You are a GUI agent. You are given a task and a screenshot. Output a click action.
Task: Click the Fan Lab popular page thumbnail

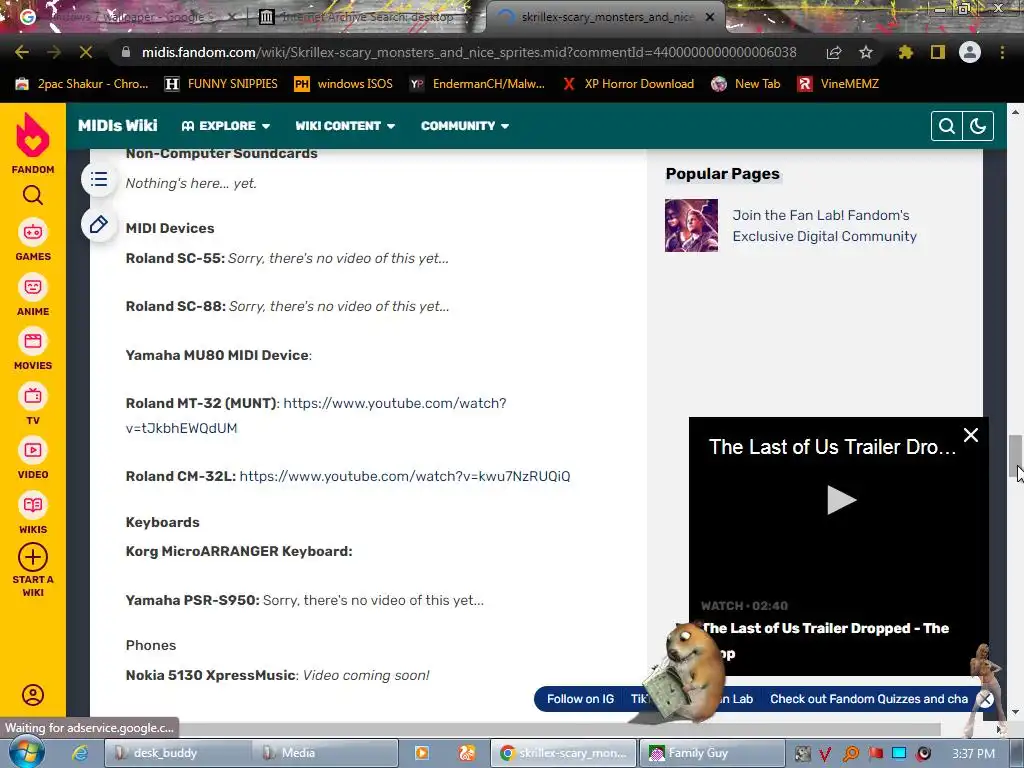point(691,225)
